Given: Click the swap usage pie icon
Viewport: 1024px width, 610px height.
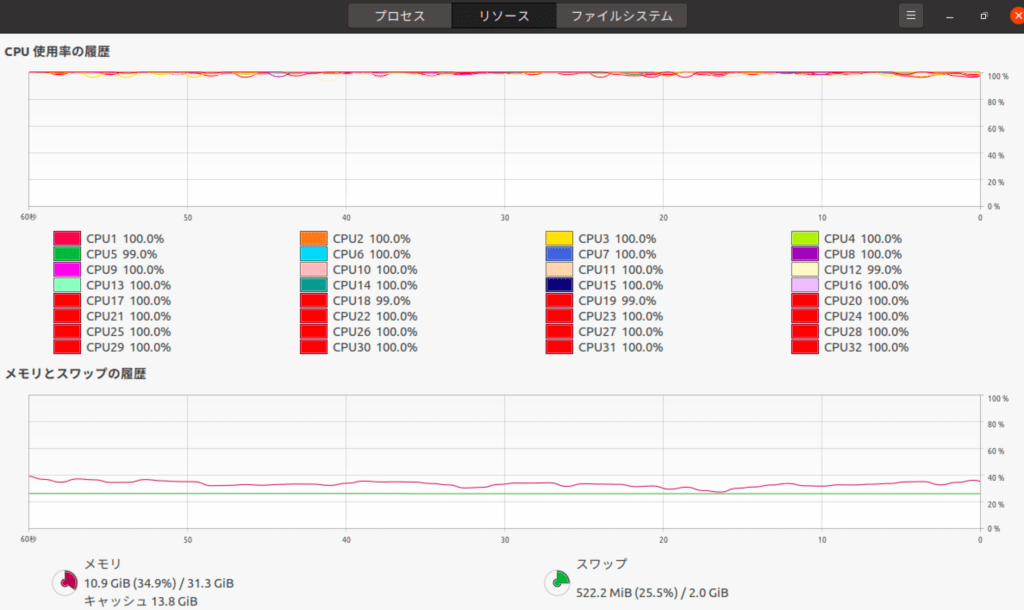Looking at the screenshot, I should click(558, 581).
